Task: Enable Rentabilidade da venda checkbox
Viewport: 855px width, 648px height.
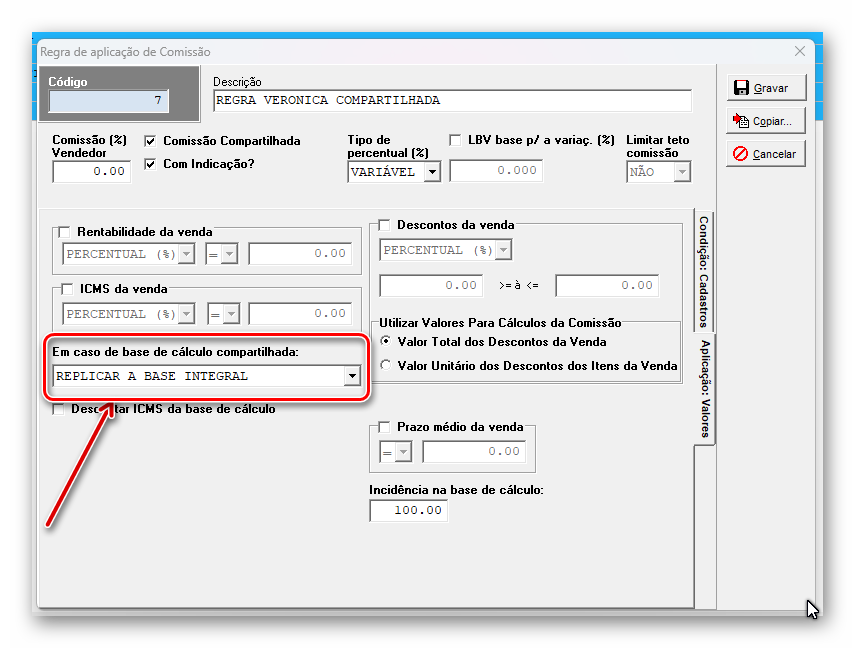Action: (65, 232)
